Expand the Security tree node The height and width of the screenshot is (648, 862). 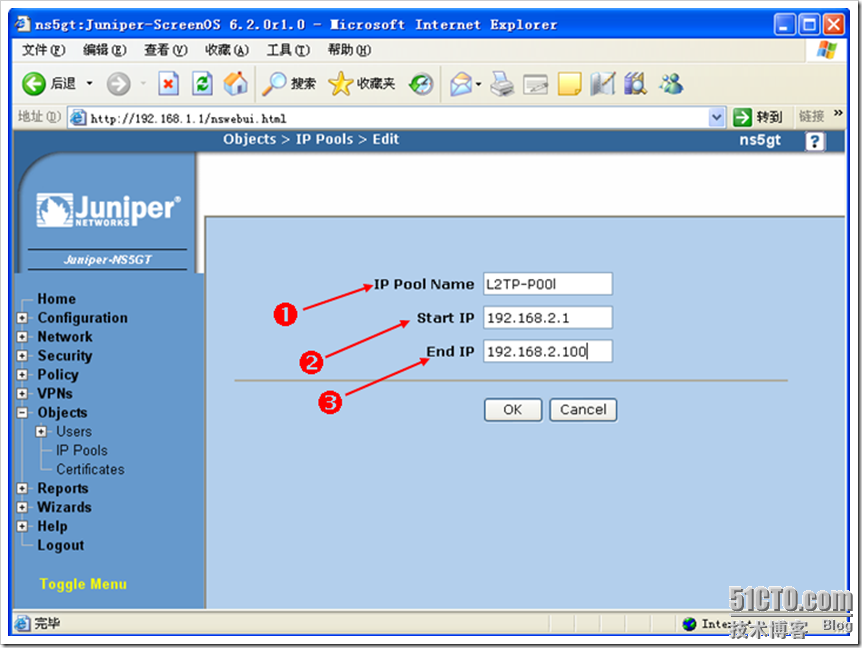[x=22, y=356]
